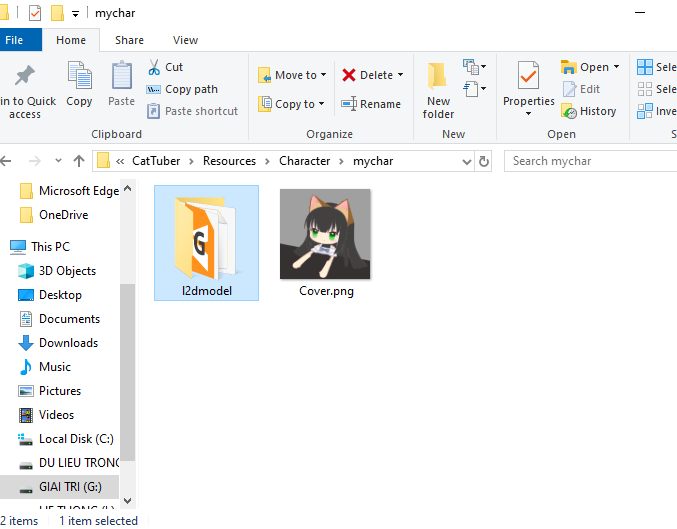Open Pictures in navigation pane
Viewport: 677px width, 529px height.
pyautogui.click(x=50, y=391)
